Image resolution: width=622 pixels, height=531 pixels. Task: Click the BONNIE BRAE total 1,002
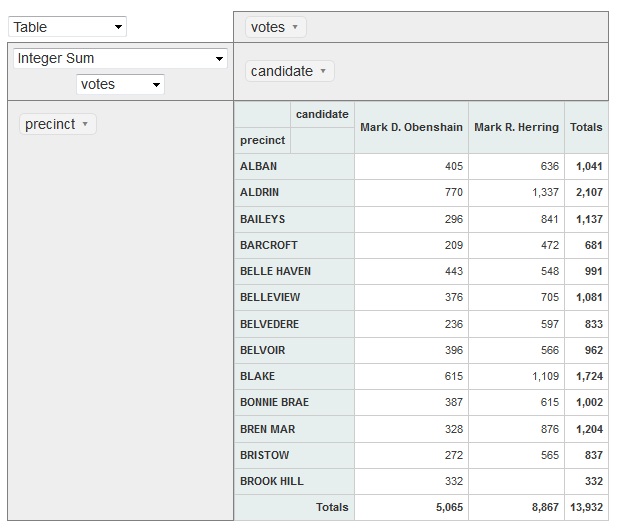tap(586, 403)
